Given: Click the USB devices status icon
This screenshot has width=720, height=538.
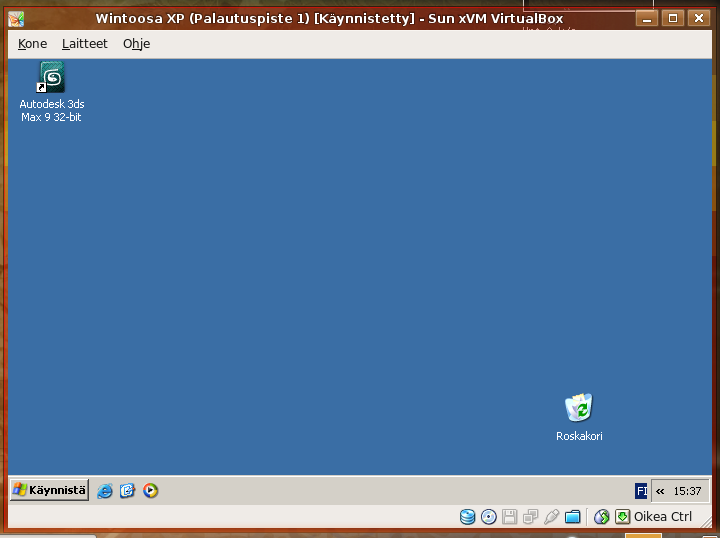Looking at the screenshot, I should pyautogui.click(x=551, y=517).
